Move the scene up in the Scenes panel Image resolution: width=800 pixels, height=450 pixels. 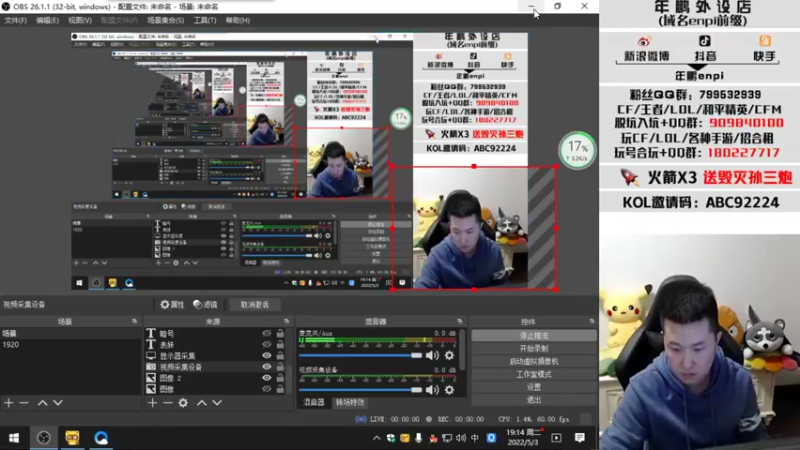[42, 403]
